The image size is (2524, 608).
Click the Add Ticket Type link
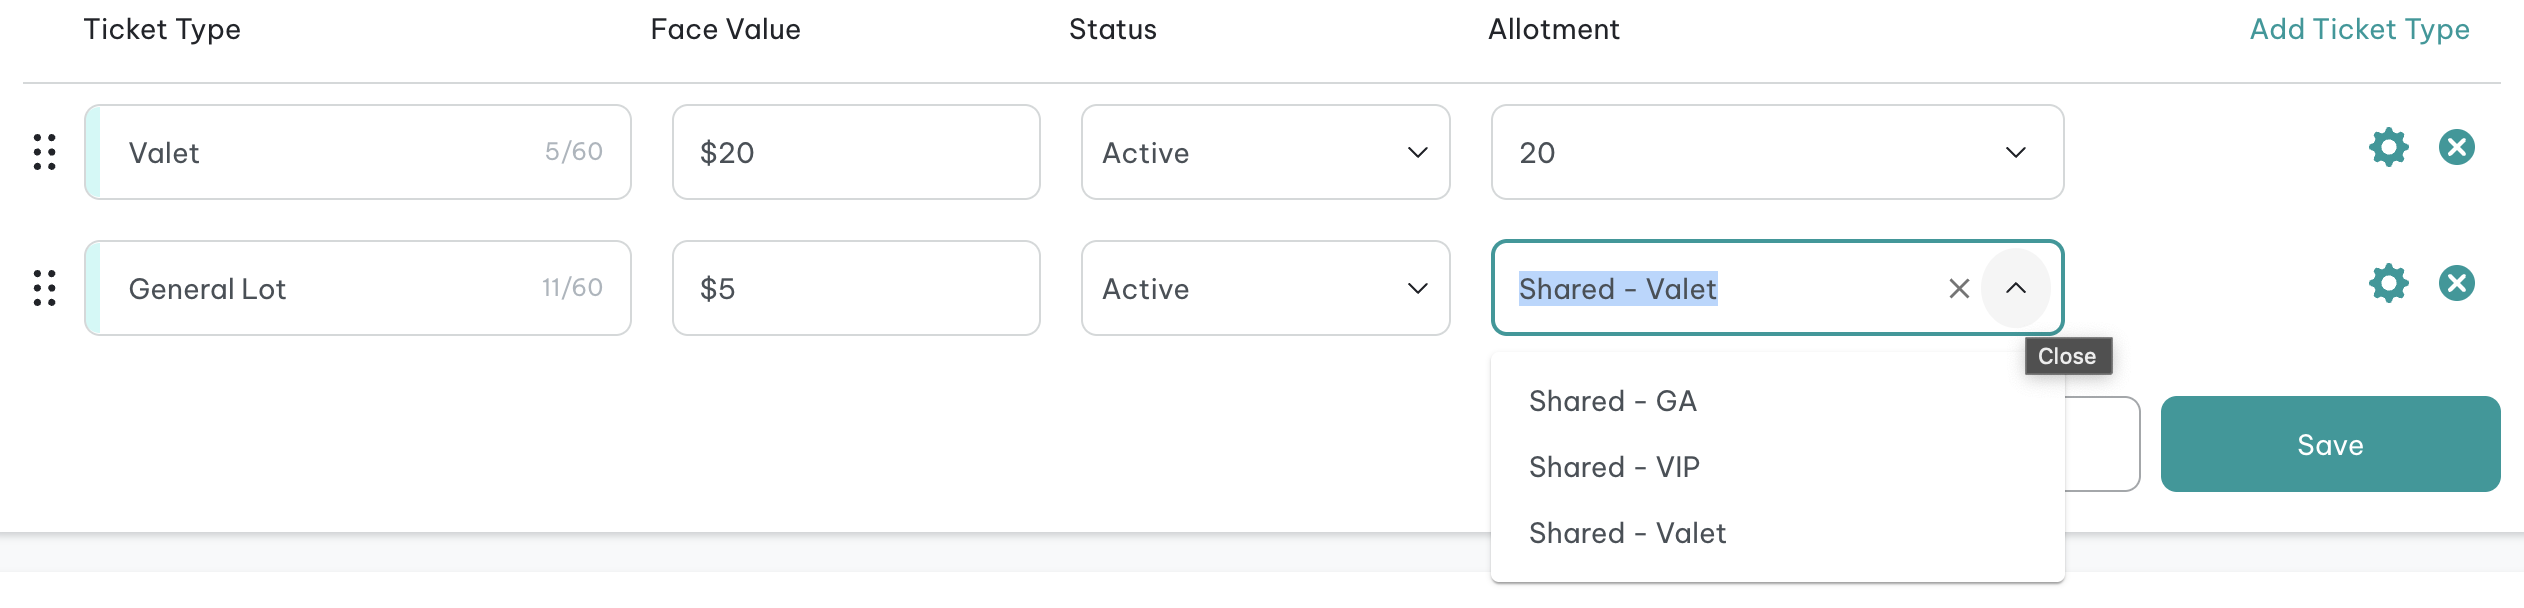point(2359,29)
